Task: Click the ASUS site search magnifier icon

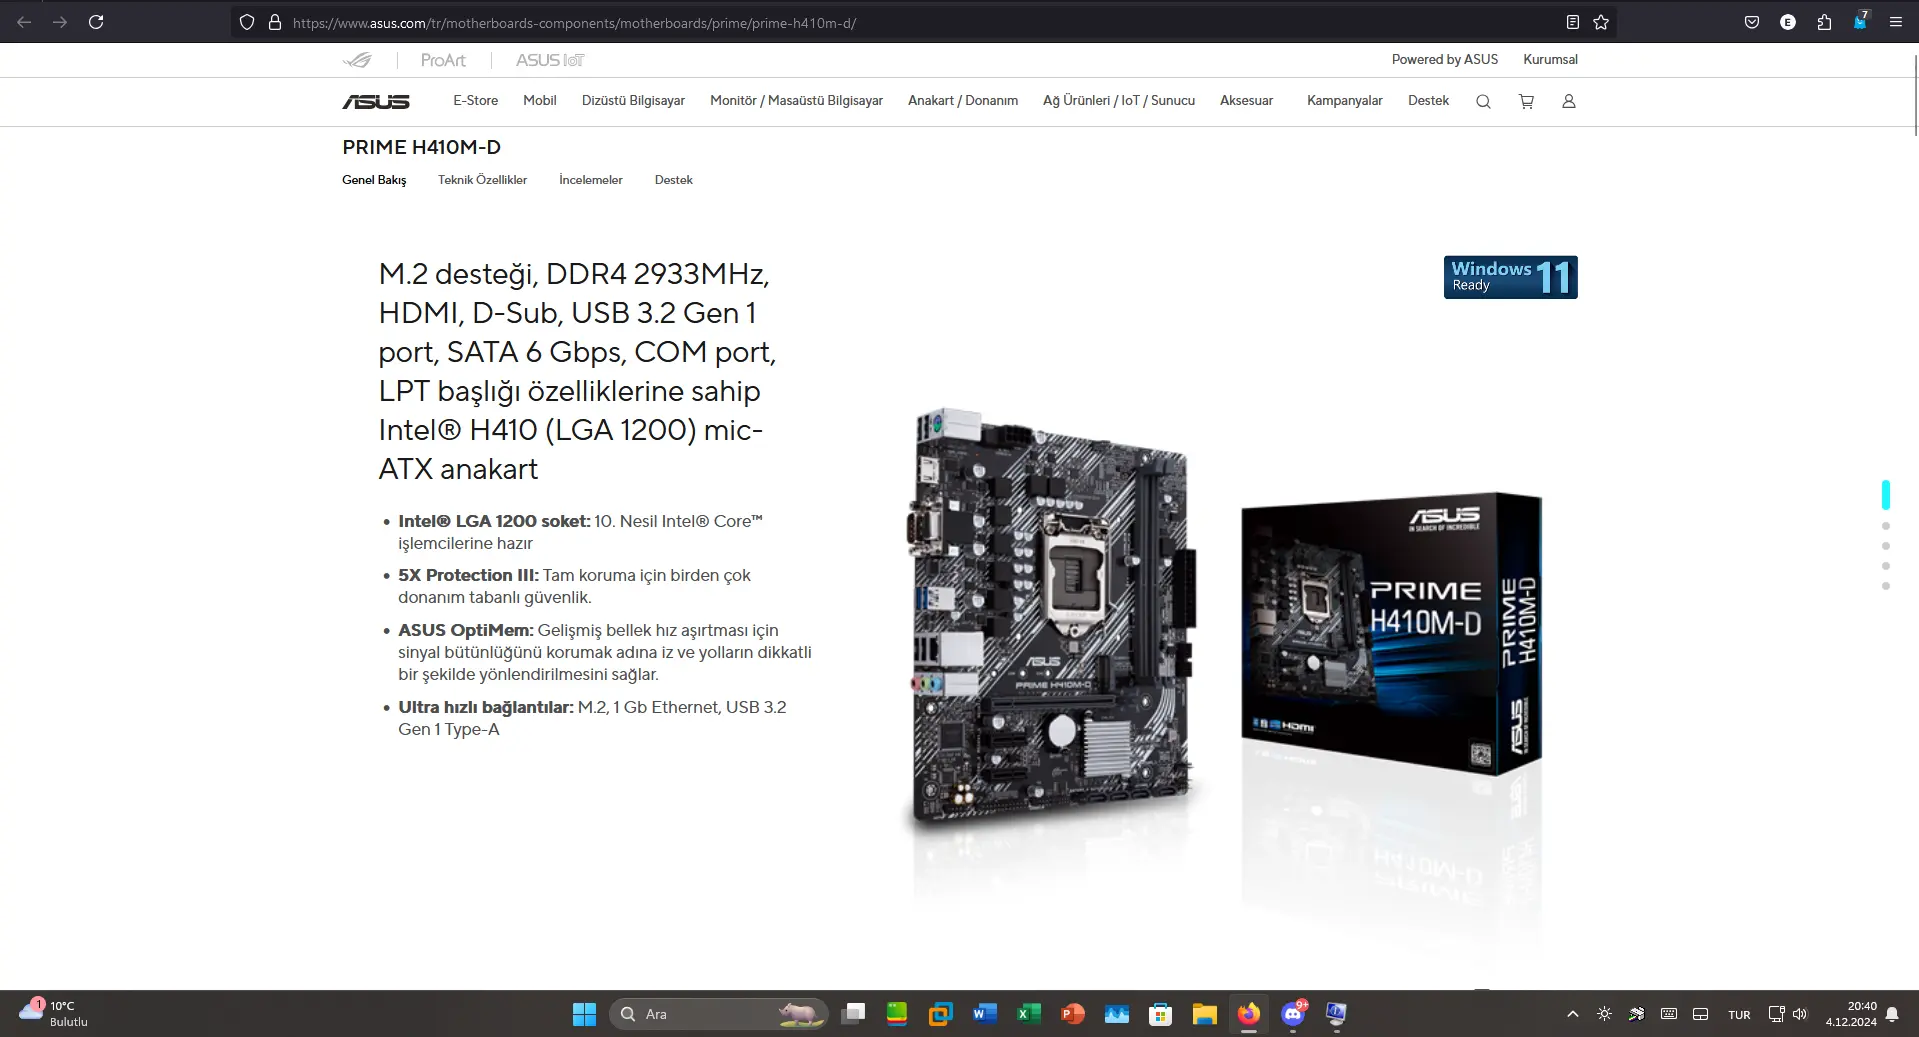Action: coord(1483,101)
